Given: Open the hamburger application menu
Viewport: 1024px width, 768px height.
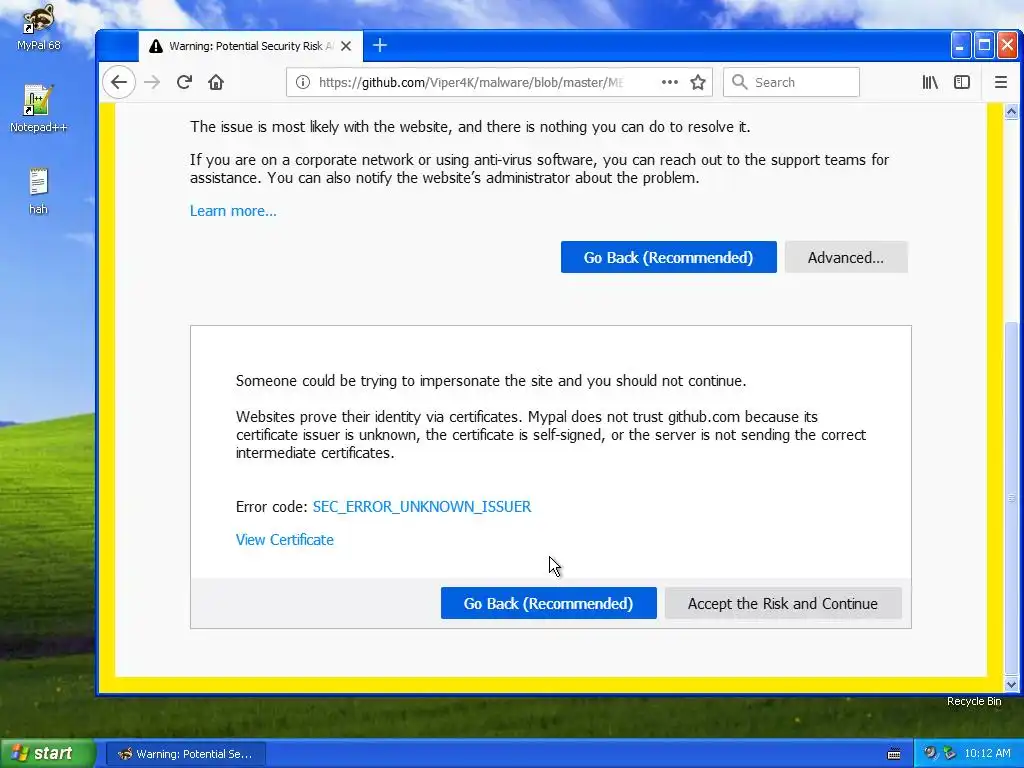Looking at the screenshot, I should [x=1000, y=82].
